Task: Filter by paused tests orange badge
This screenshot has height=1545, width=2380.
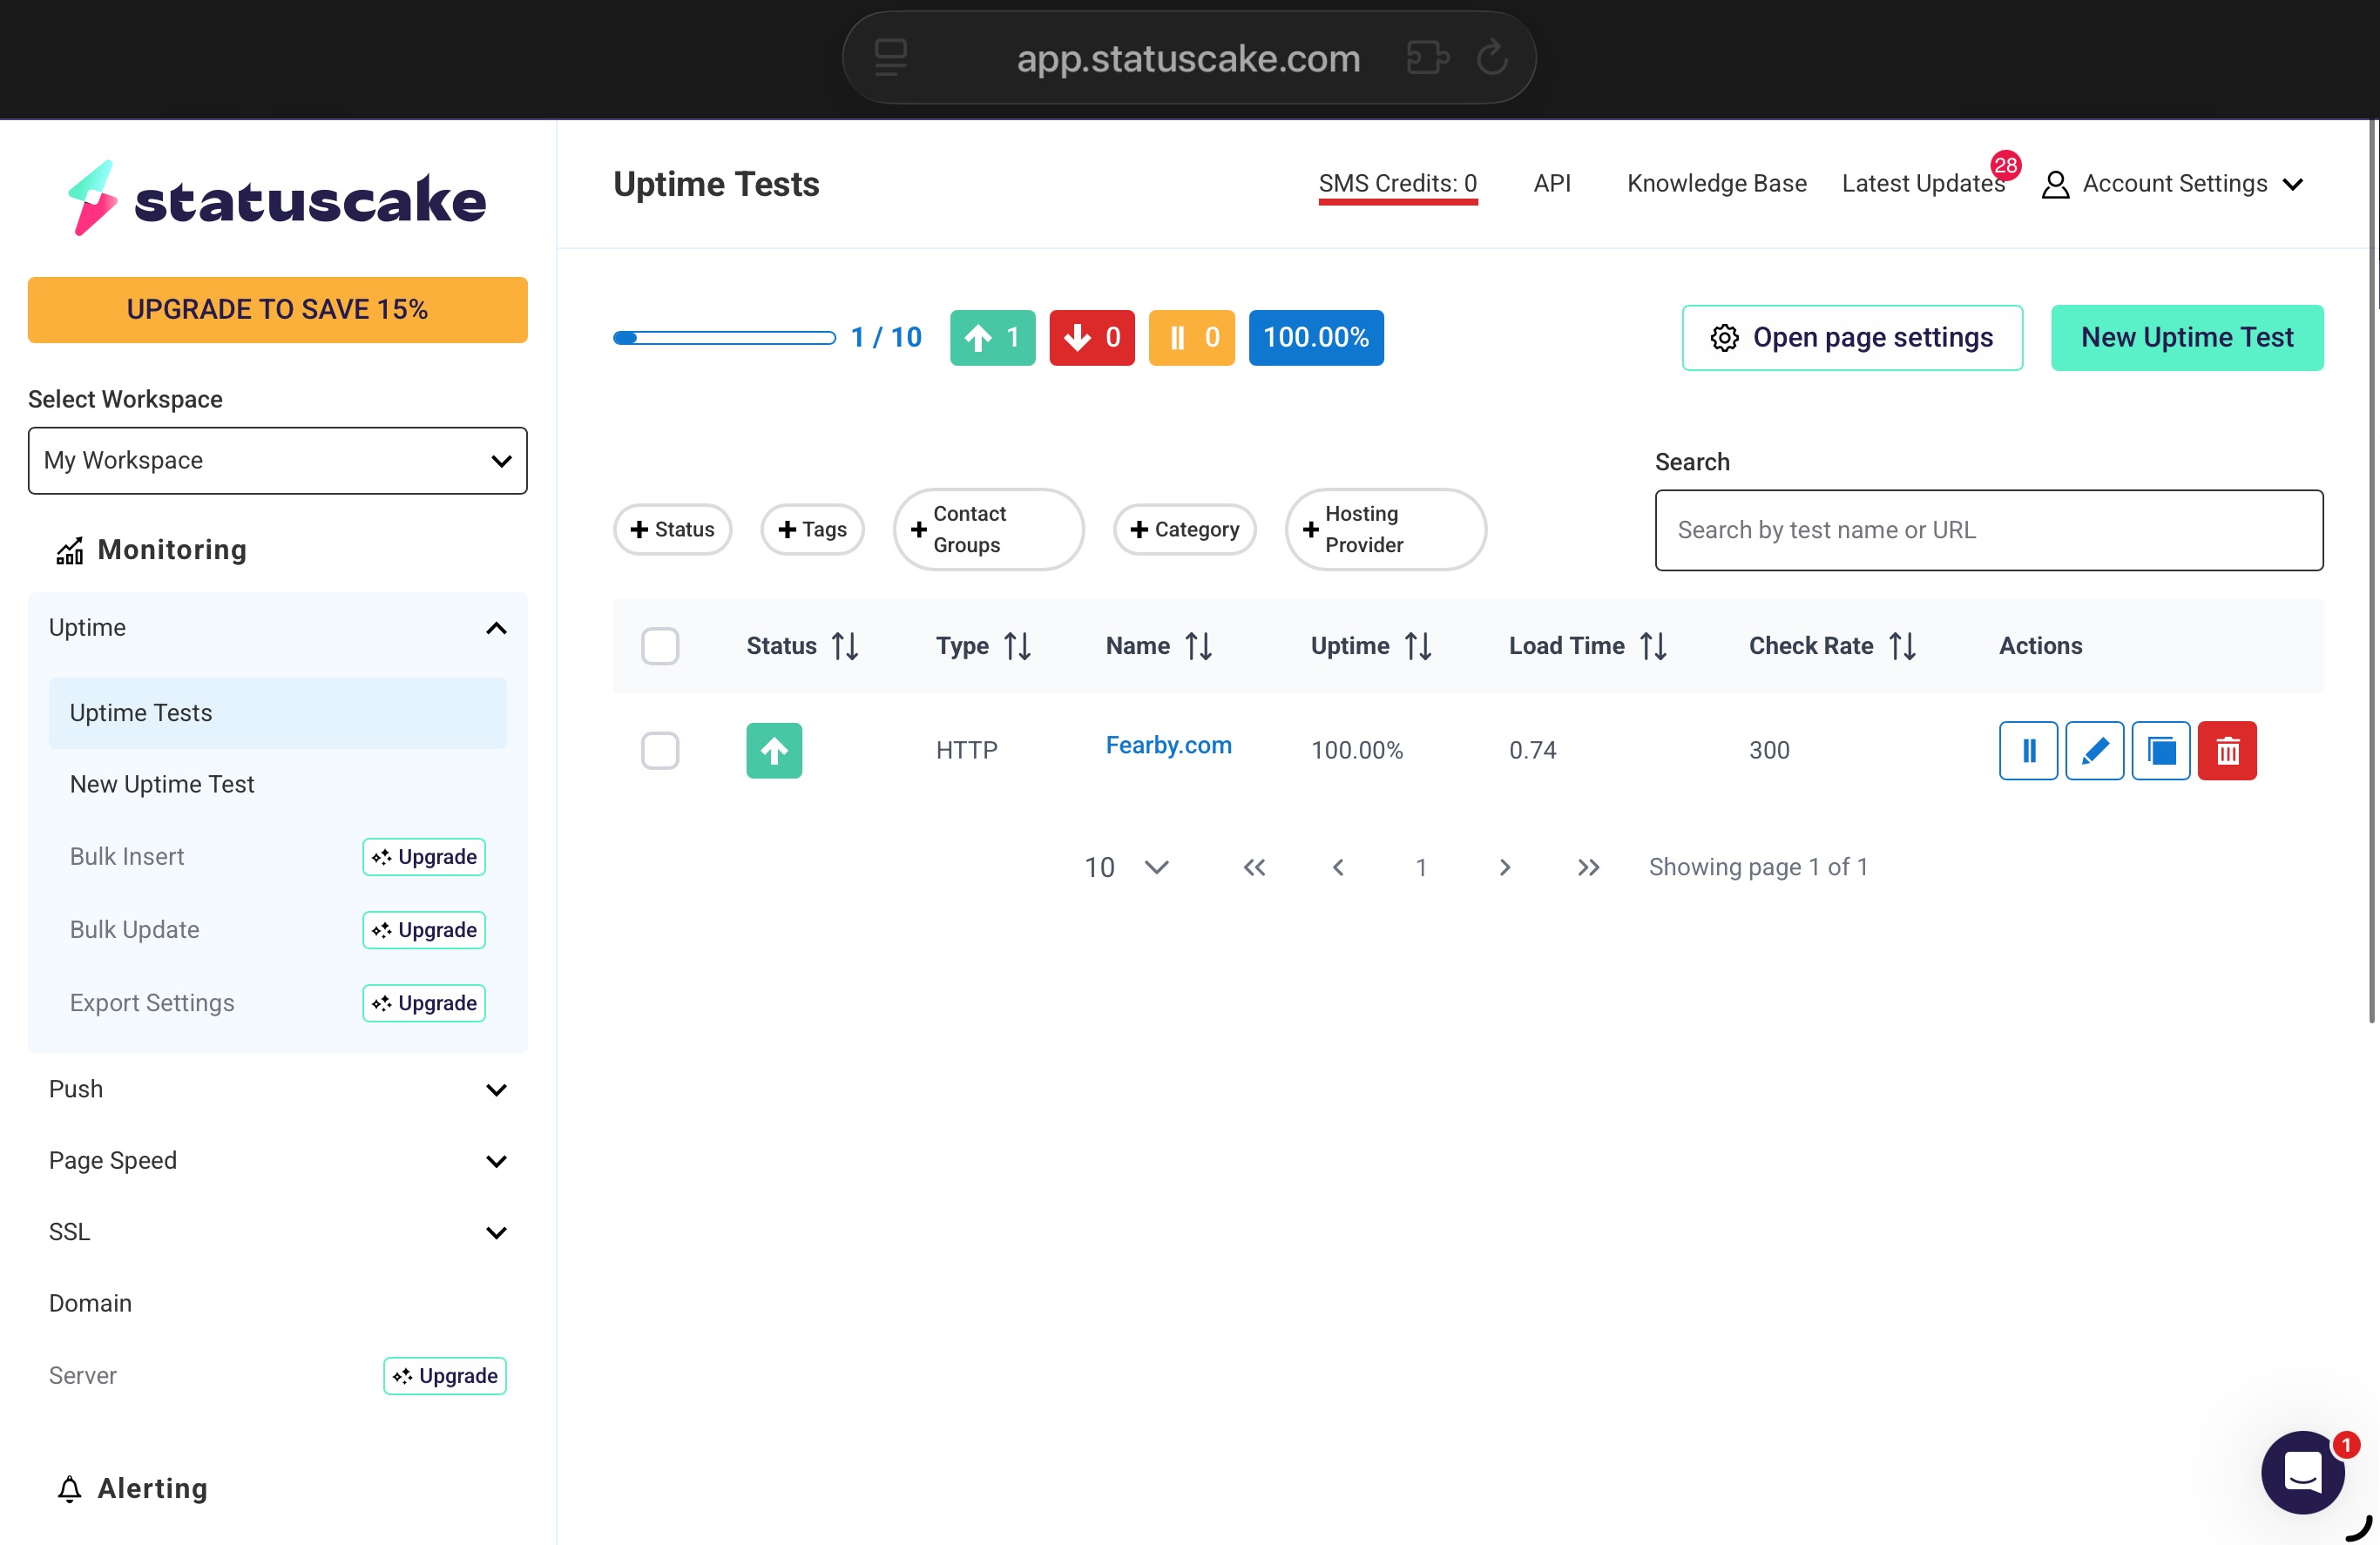Action: [x=1191, y=338]
